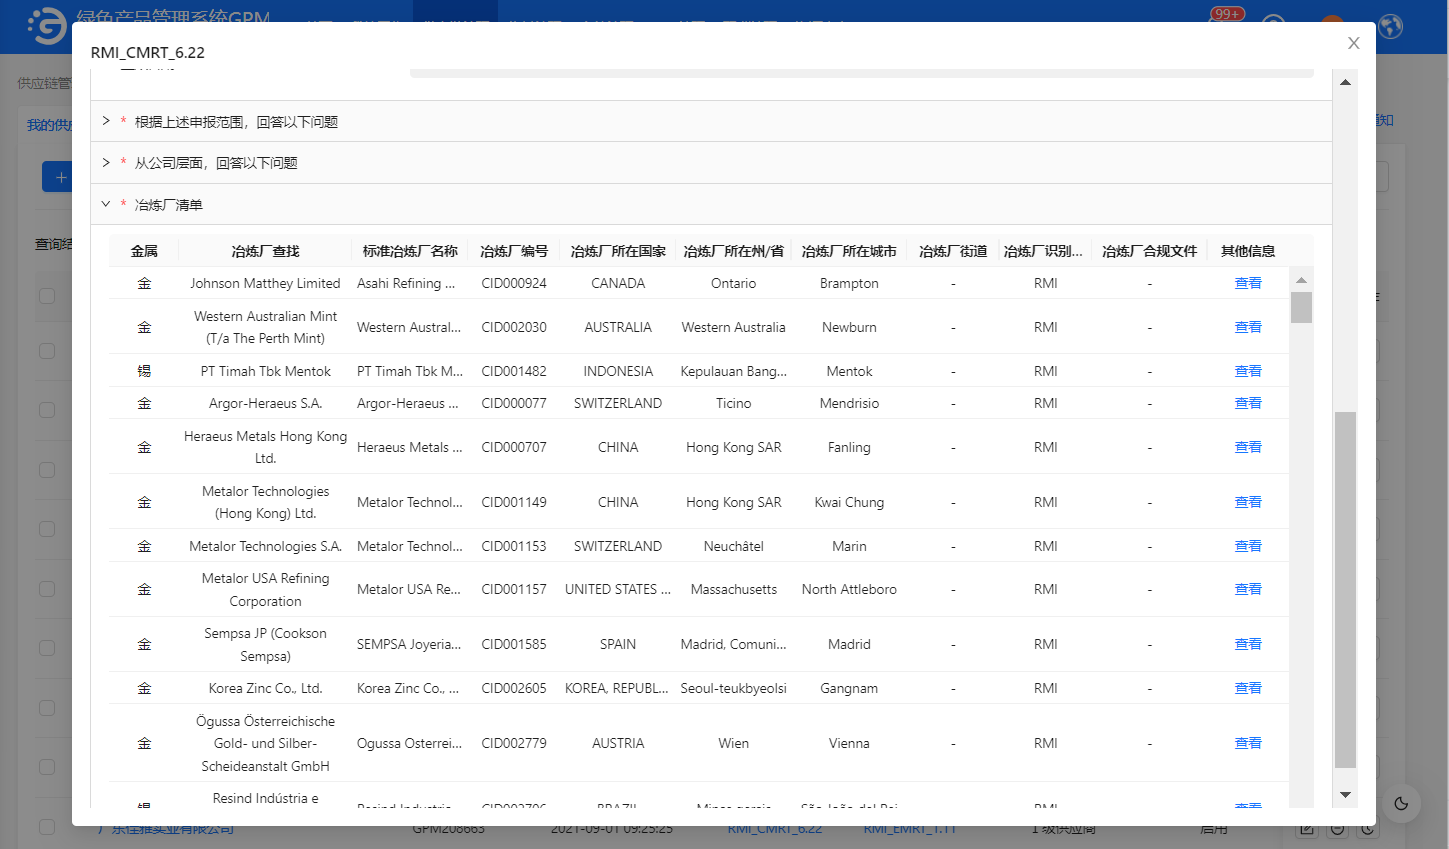Click the 冶炼厂所在国家 column header

coord(617,251)
